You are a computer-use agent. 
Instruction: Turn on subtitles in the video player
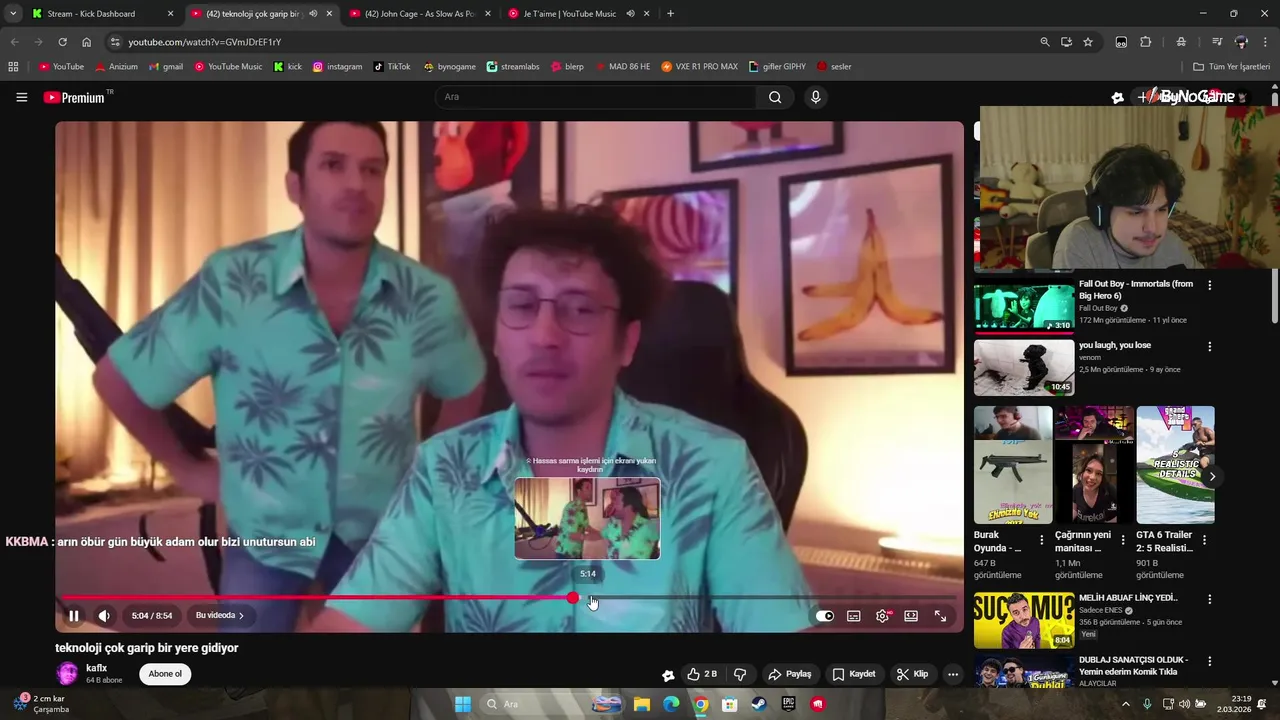(854, 616)
